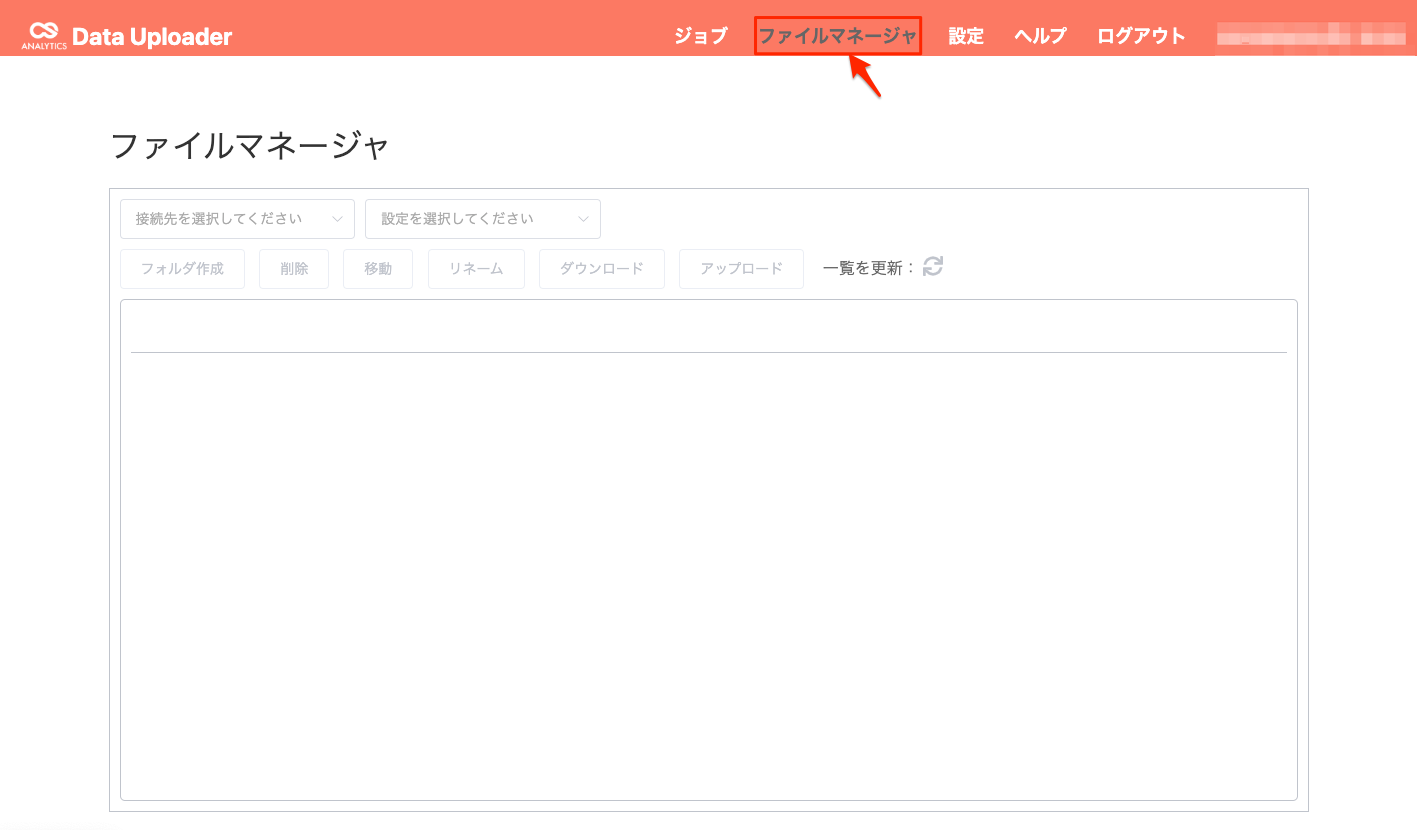Click the refresh icon to update the list
1417x830 pixels.
(x=932, y=268)
